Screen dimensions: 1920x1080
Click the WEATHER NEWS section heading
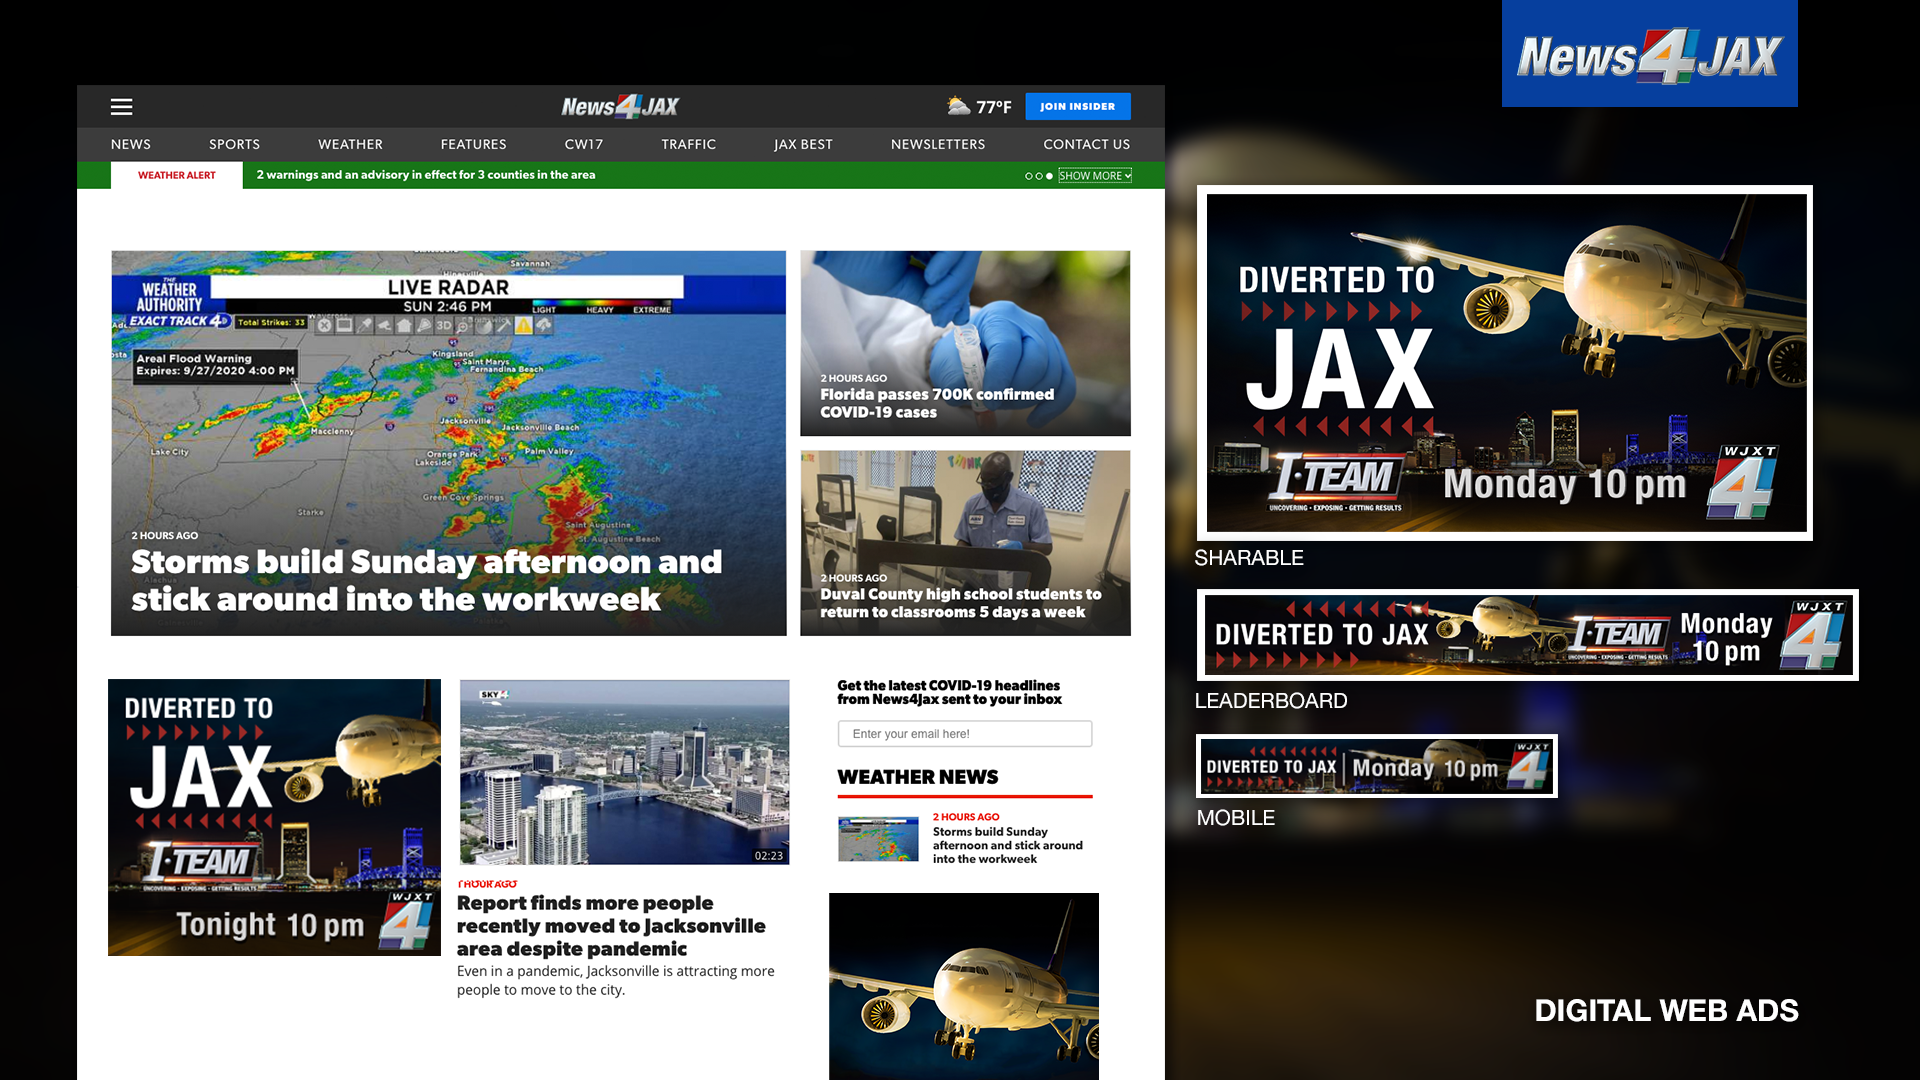(918, 777)
